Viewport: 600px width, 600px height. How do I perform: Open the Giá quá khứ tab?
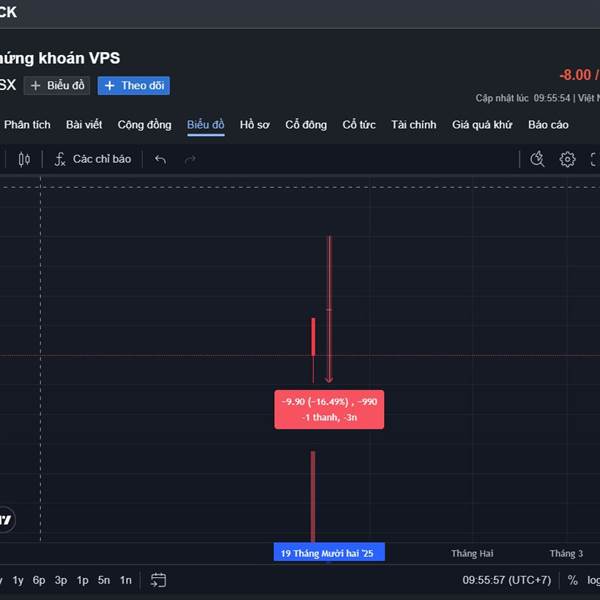pos(482,125)
